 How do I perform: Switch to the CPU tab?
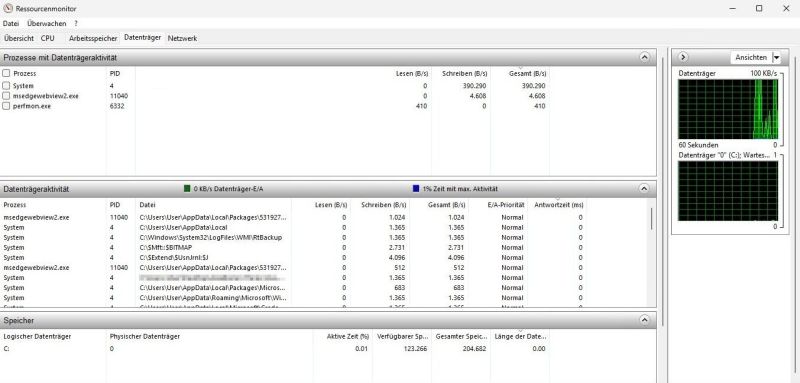tap(47, 38)
